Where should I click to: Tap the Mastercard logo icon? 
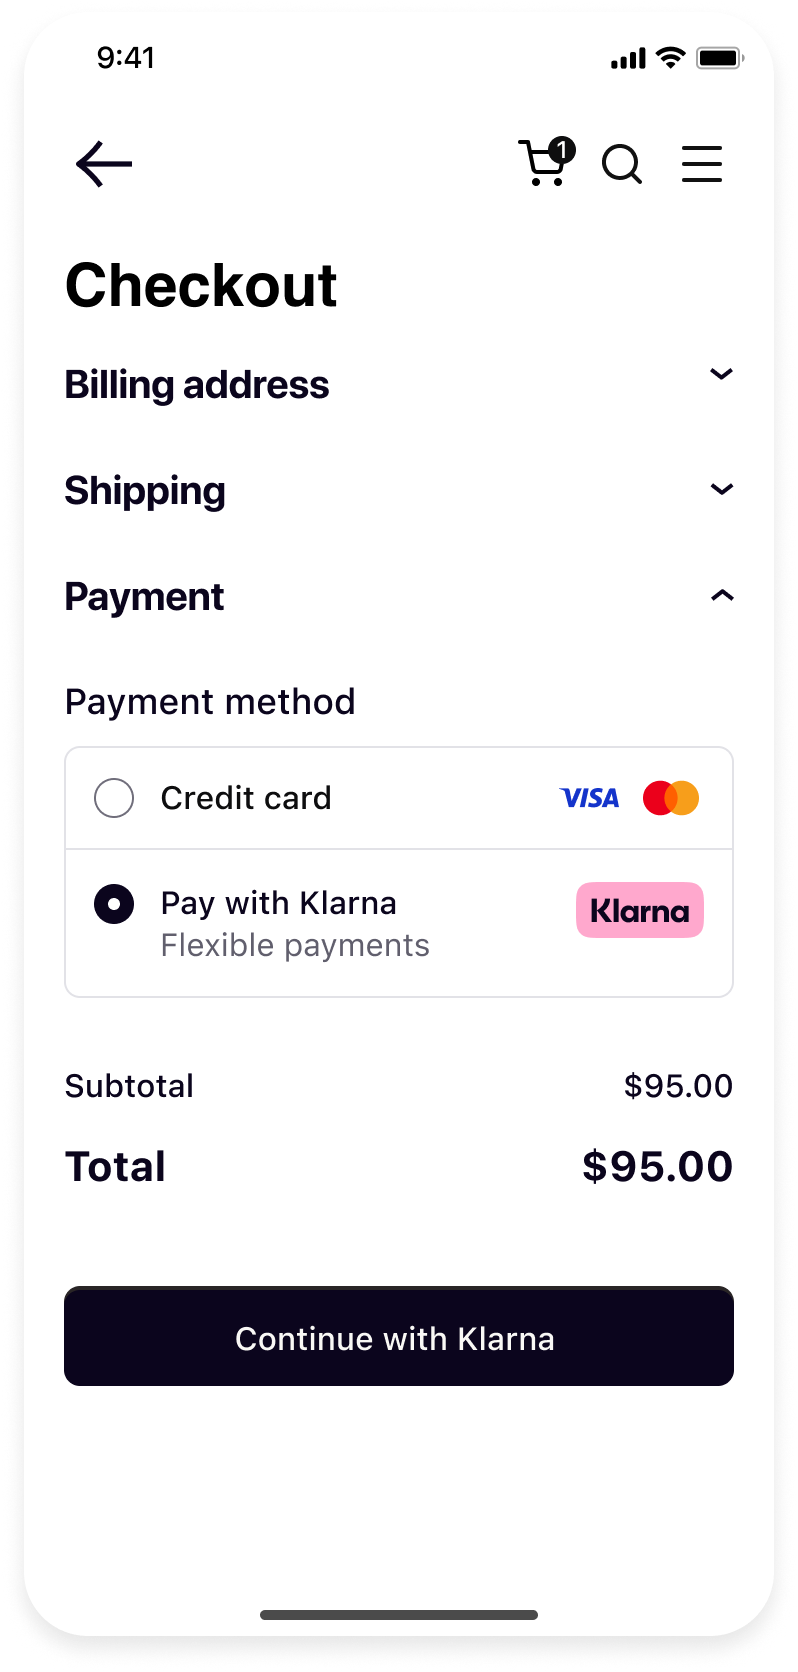click(x=671, y=798)
